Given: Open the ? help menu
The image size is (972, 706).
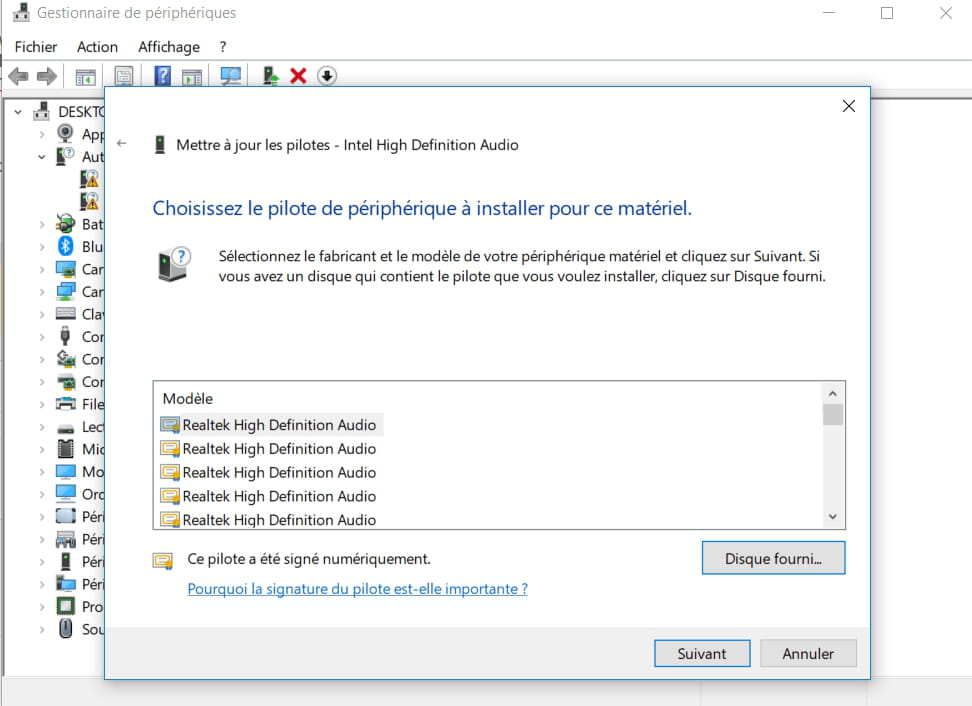Looking at the screenshot, I should tap(223, 47).
